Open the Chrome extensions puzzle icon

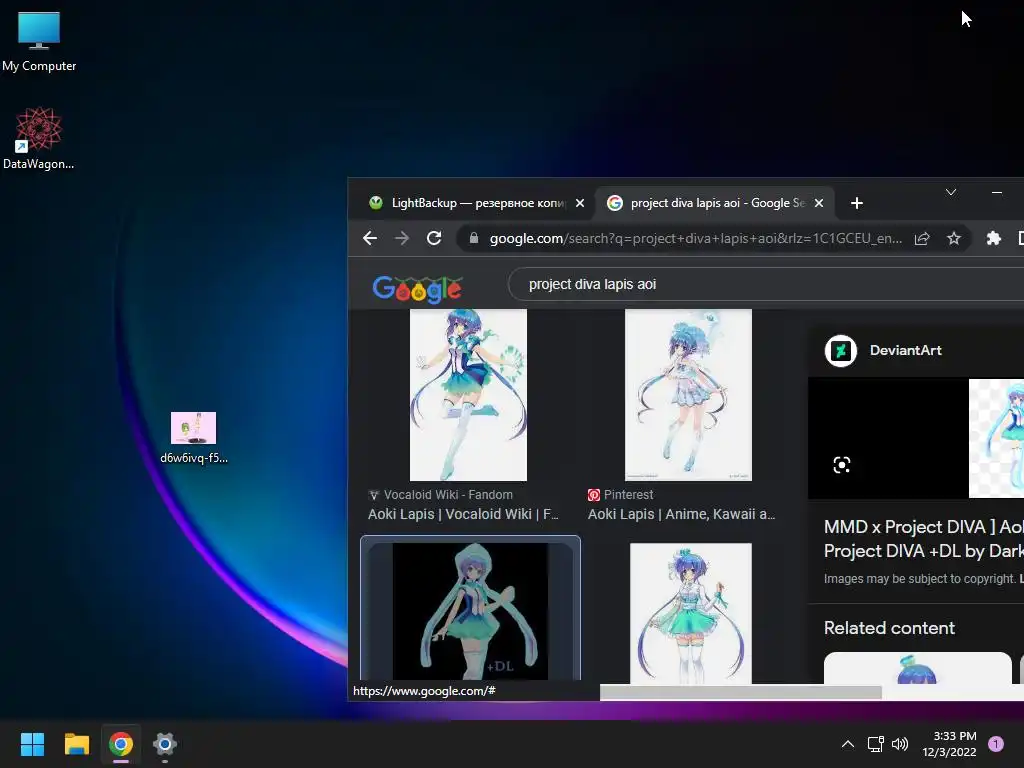(x=993, y=238)
